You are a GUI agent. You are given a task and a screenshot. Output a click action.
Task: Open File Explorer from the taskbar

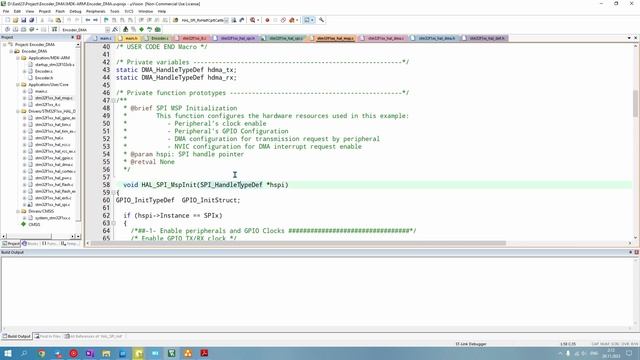coord(106,353)
